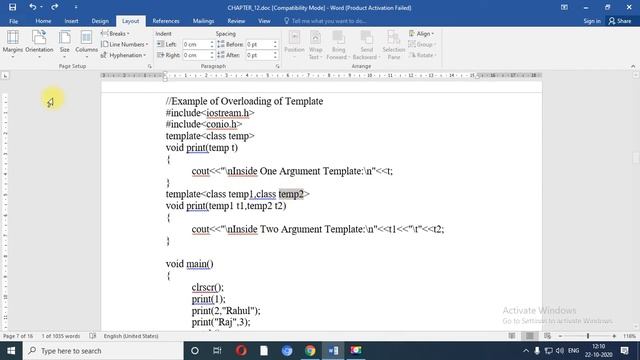
Task: Save the document with the Save icon
Action: (x=12, y=7)
